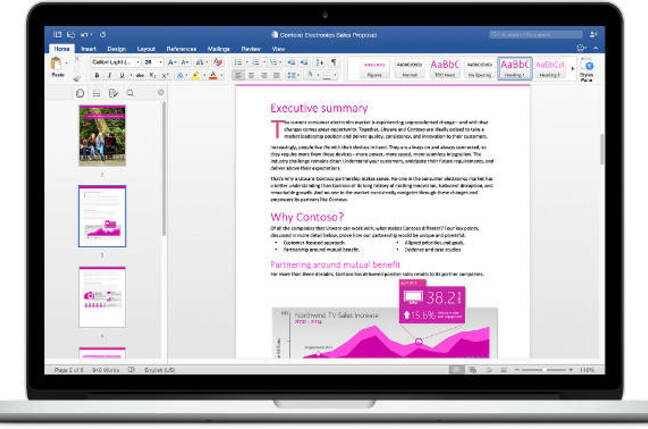Open the bullet list dropdown
Image resolution: width=648 pixels, height=429 pixels.
(247, 63)
